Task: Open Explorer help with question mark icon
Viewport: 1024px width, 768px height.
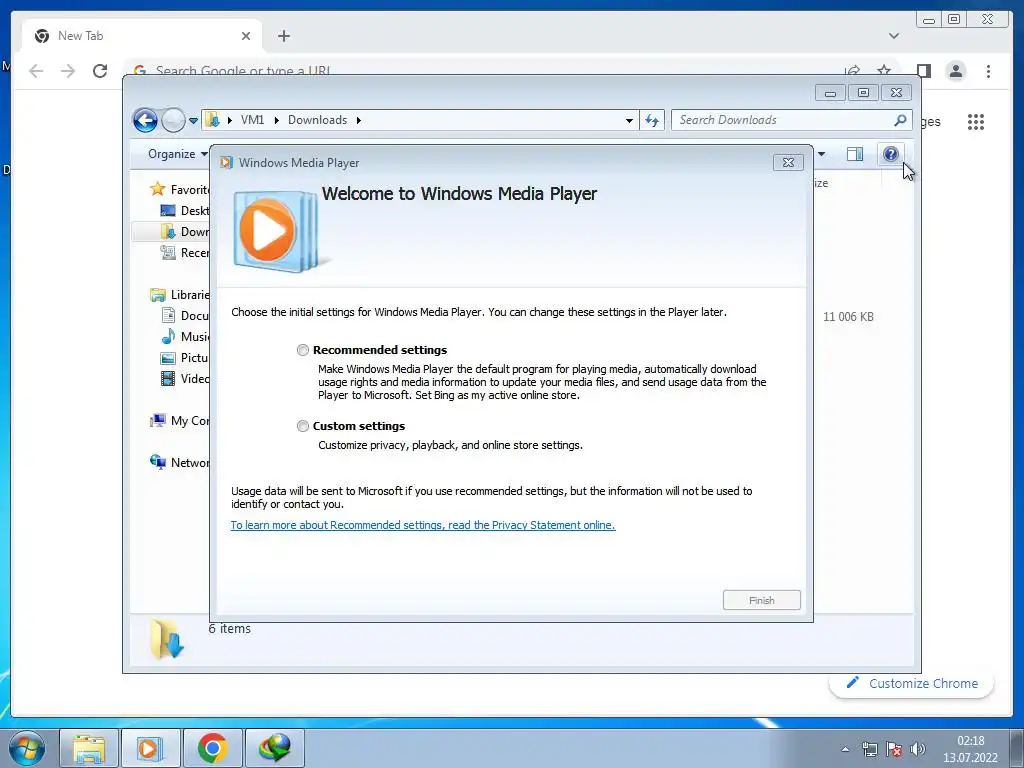Action: coord(891,154)
